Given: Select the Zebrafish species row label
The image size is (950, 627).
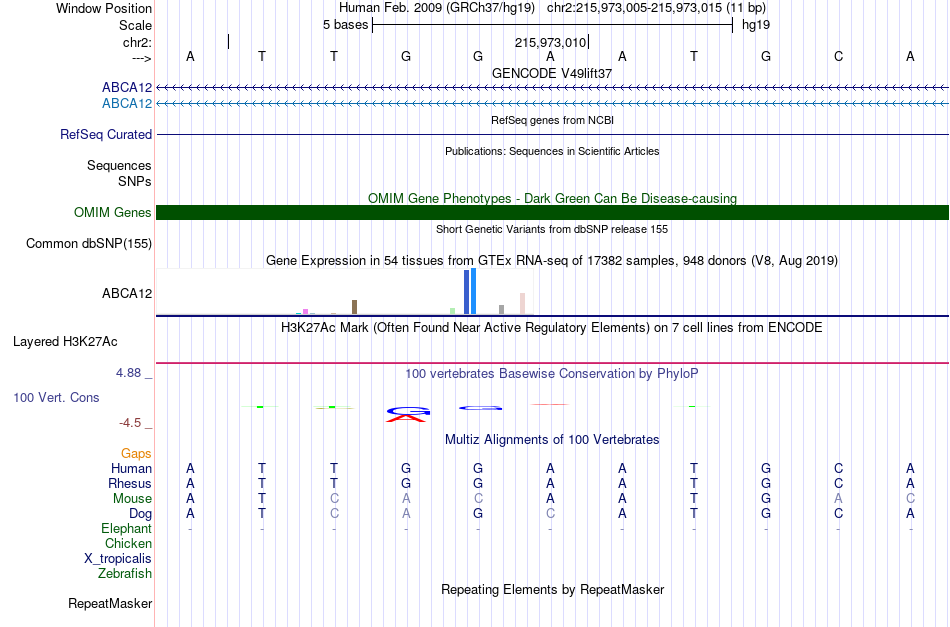Looking at the screenshot, I should click(125, 573).
